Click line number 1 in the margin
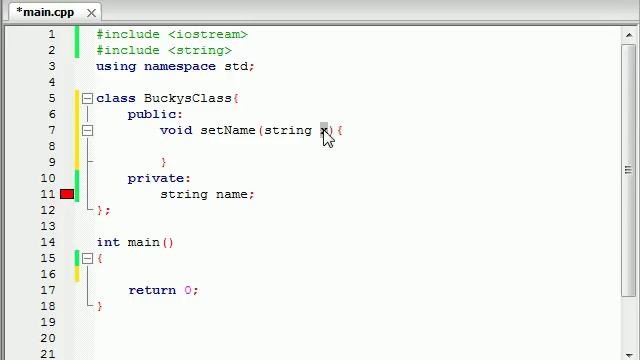 [x=52, y=34]
